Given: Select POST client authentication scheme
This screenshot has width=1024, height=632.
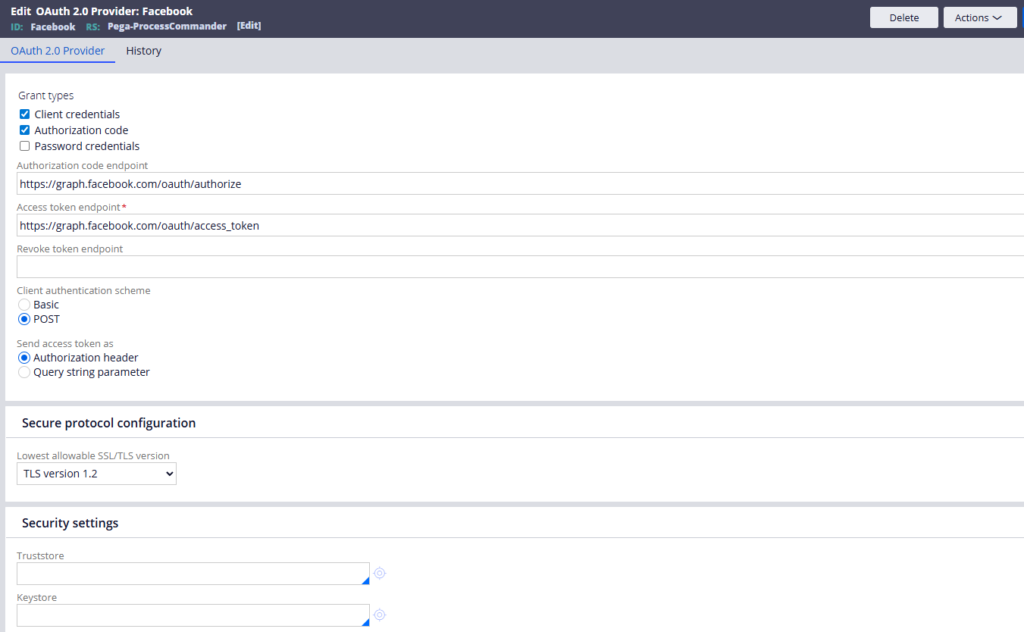Looking at the screenshot, I should 24,319.
